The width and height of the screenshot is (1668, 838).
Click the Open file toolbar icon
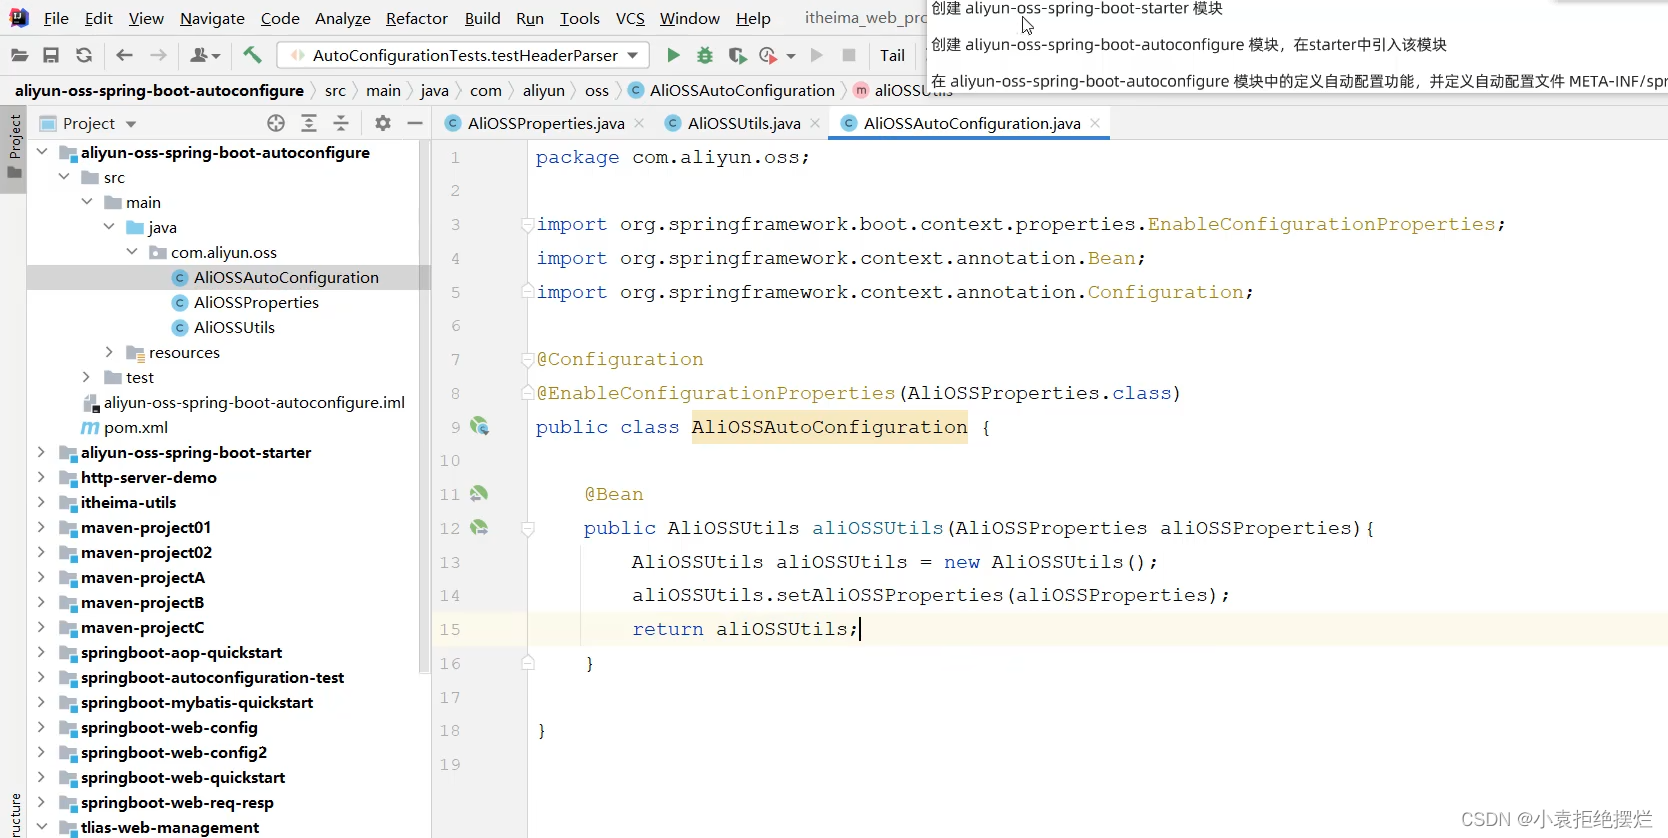(18, 55)
